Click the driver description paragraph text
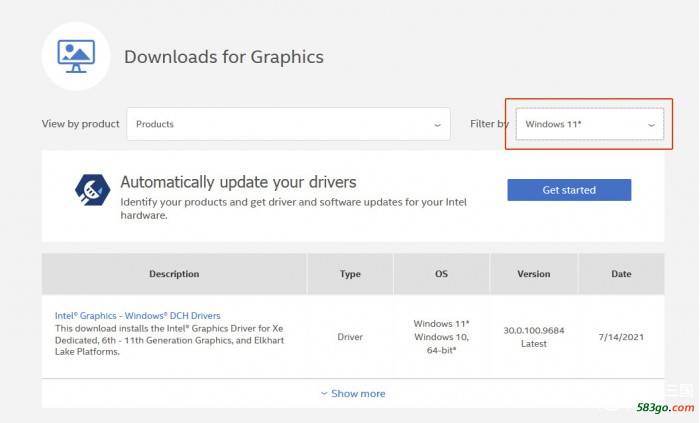 coord(169,340)
